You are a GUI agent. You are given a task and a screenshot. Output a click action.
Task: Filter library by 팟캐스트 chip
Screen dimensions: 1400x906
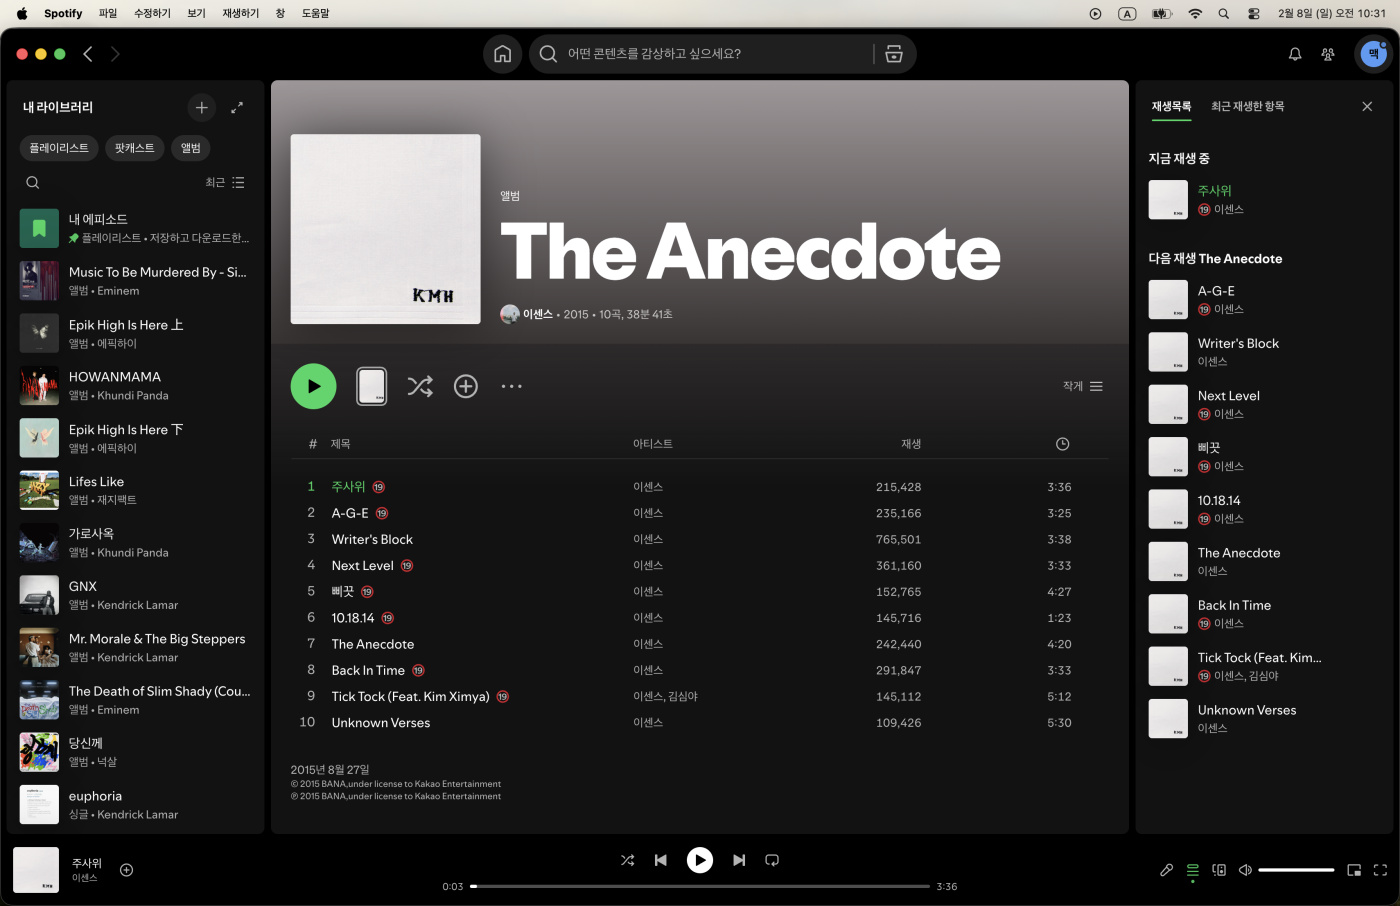[134, 148]
